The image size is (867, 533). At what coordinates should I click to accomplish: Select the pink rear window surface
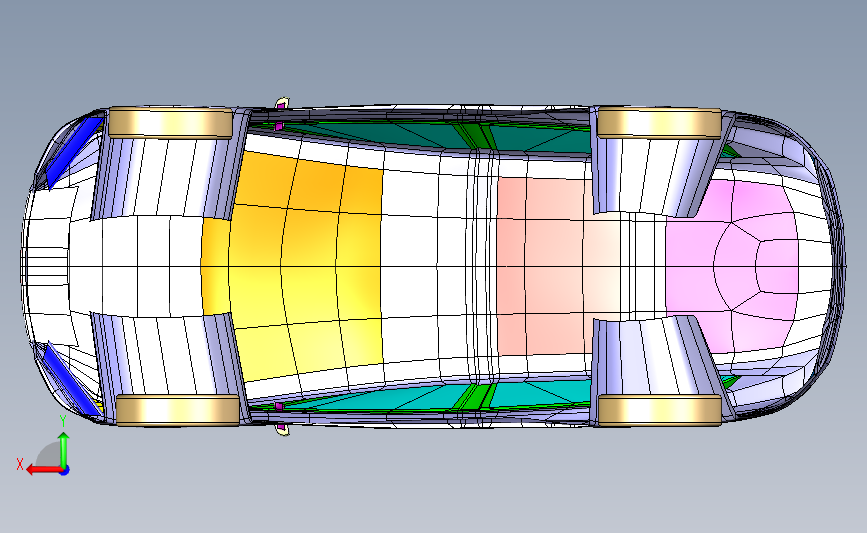click(733, 266)
